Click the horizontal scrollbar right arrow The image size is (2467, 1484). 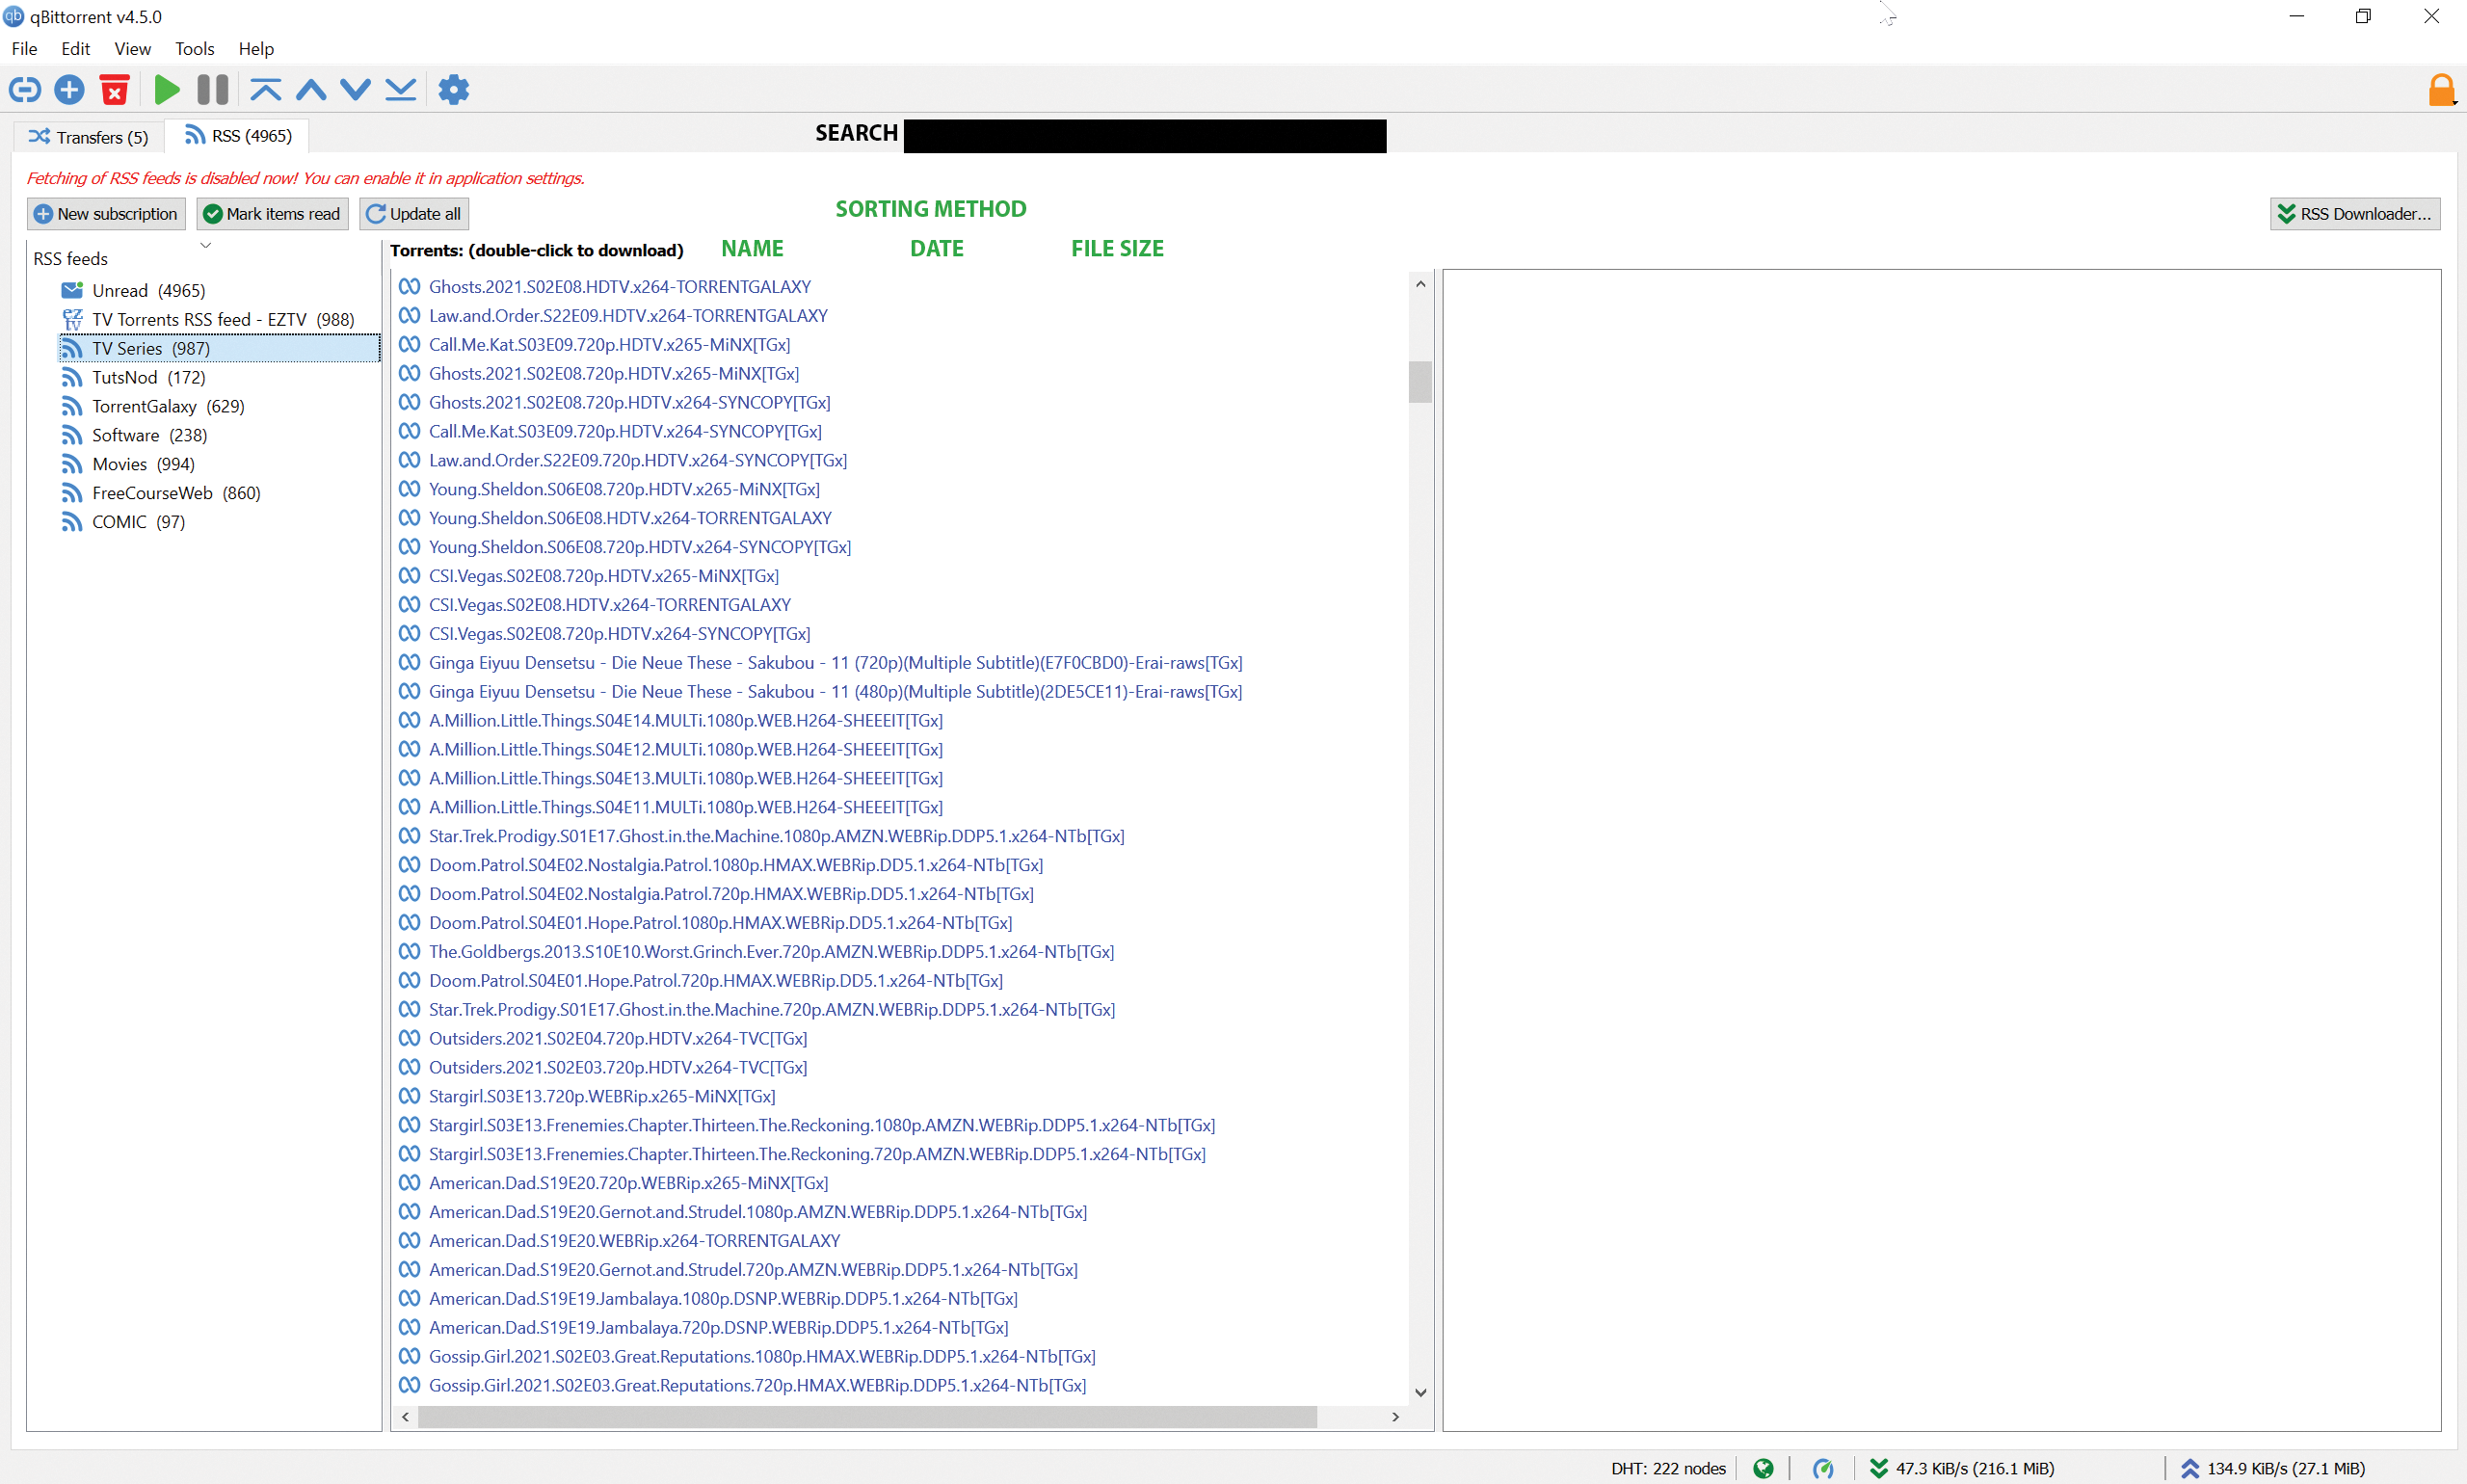(1395, 1417)
